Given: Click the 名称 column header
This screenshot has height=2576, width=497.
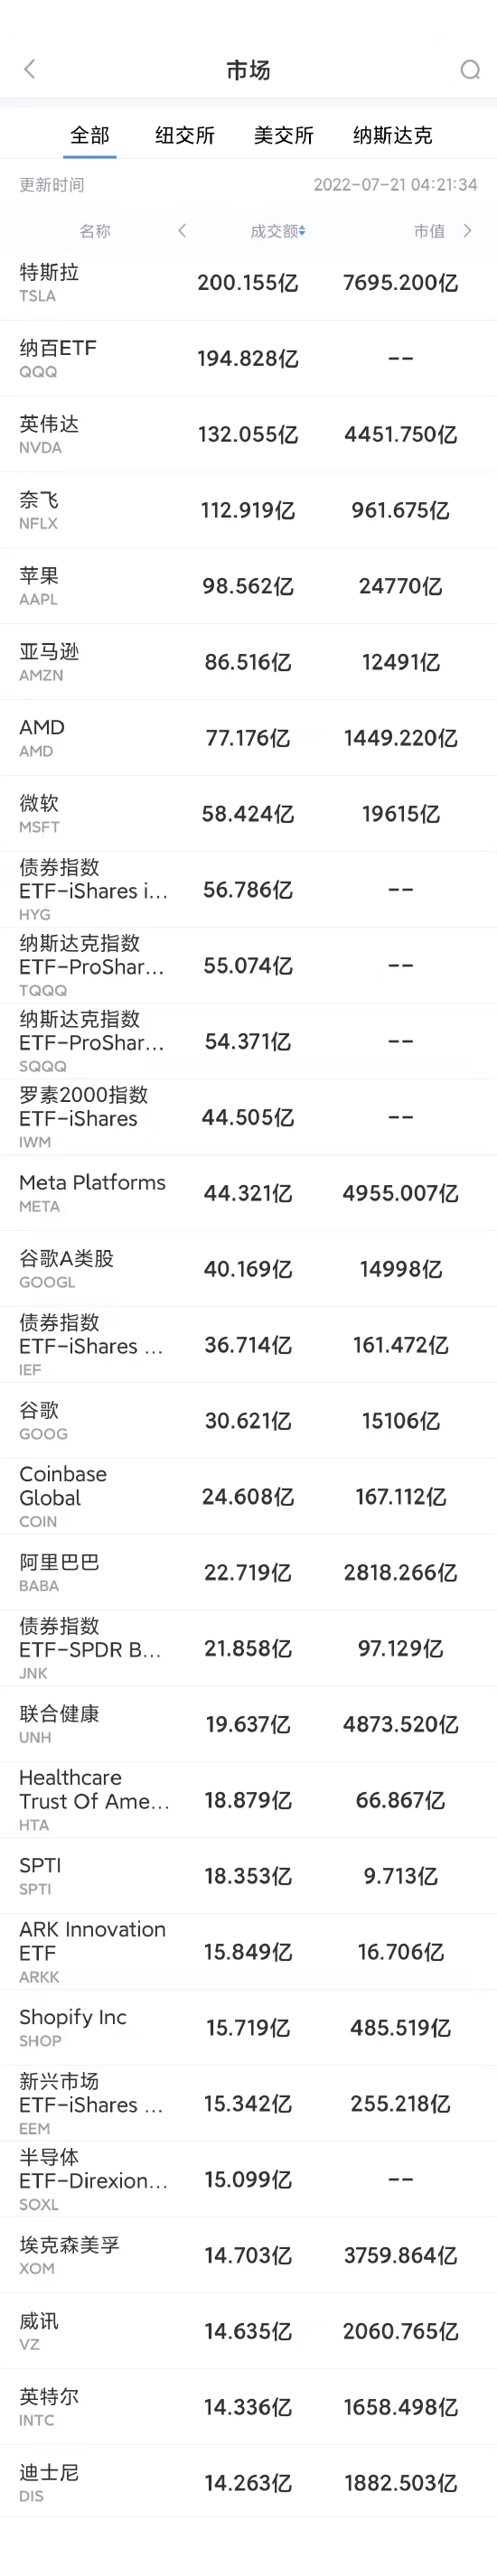Looking at the screenshot, I should tap(95, 231).
